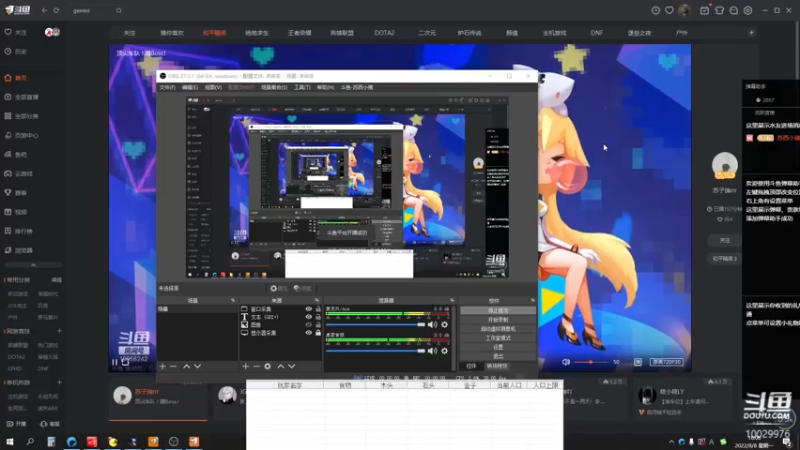Select the 绝地求生 category tab

(257, 33)
